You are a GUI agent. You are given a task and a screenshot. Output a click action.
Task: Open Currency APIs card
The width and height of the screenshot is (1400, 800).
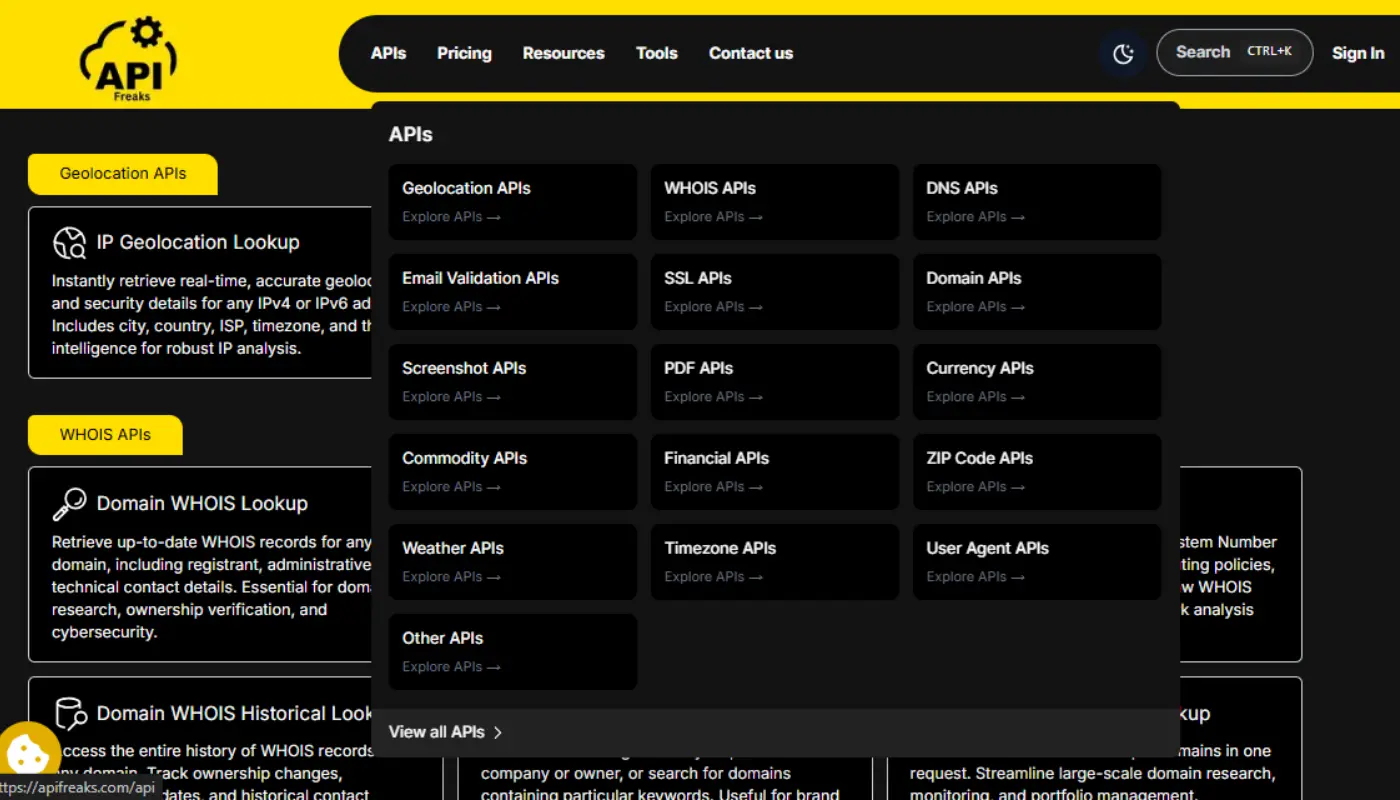[1037, 382]
